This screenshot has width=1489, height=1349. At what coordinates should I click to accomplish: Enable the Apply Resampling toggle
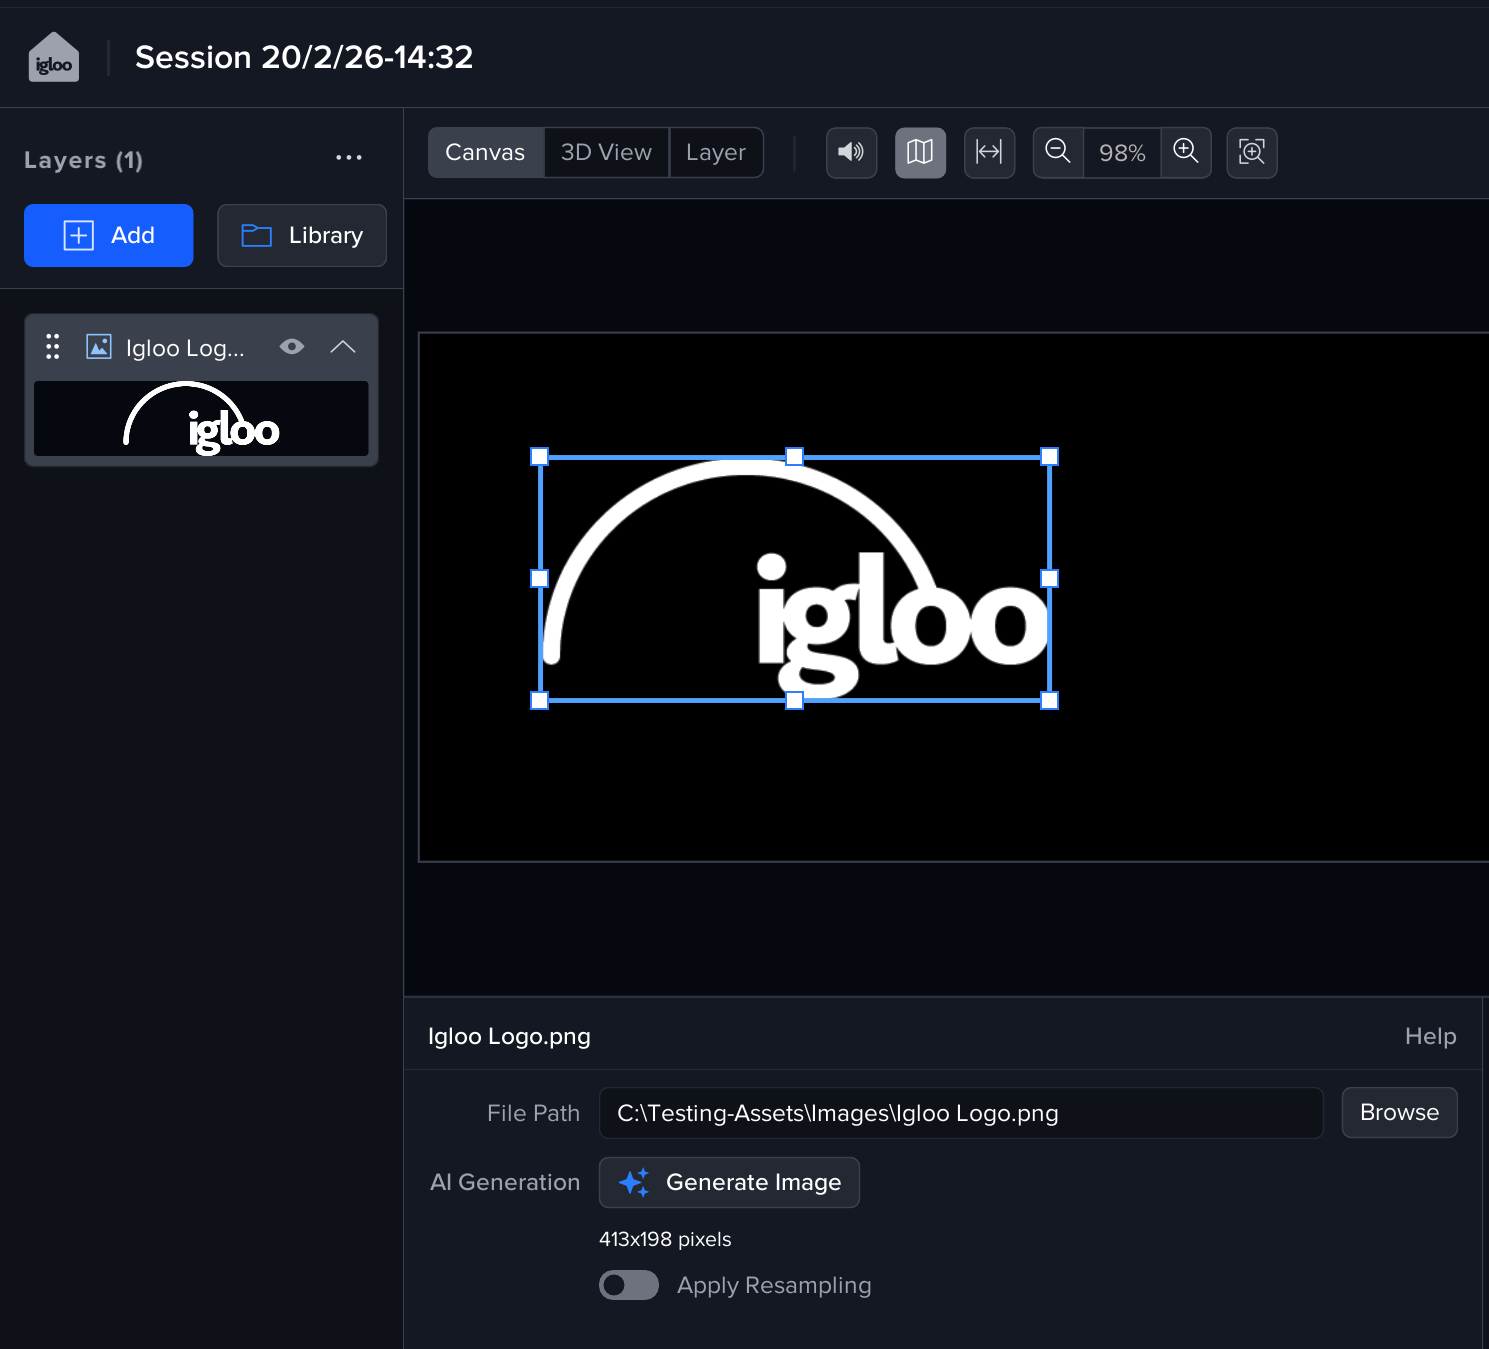[628, 1285]
